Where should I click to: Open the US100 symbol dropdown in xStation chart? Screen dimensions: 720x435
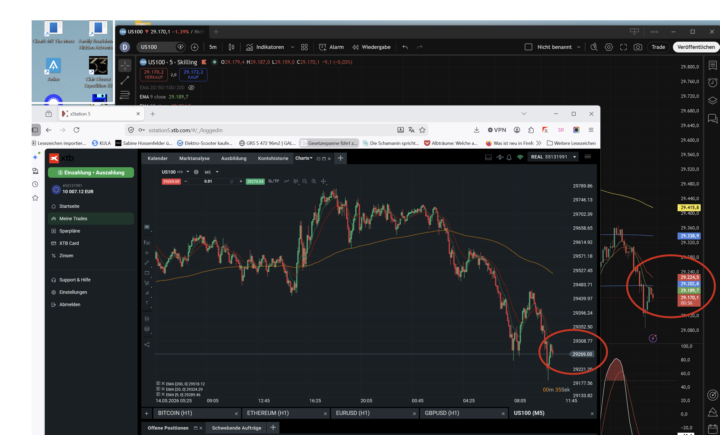point(188,172)
